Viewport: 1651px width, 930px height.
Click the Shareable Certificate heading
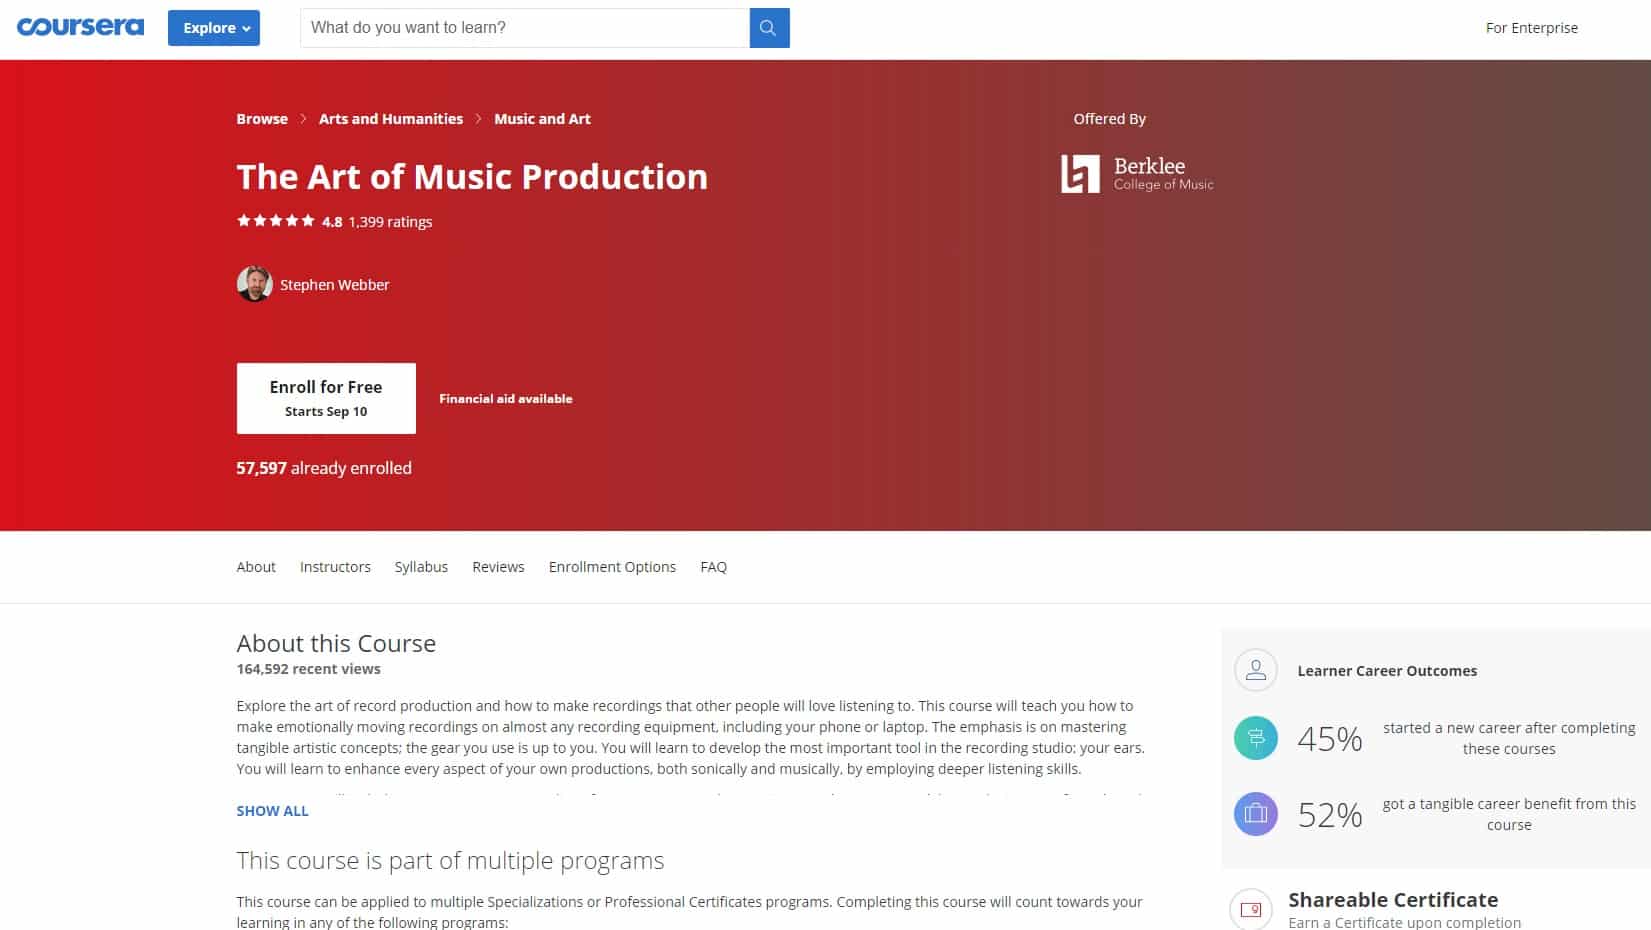[x=1393, y=900]
